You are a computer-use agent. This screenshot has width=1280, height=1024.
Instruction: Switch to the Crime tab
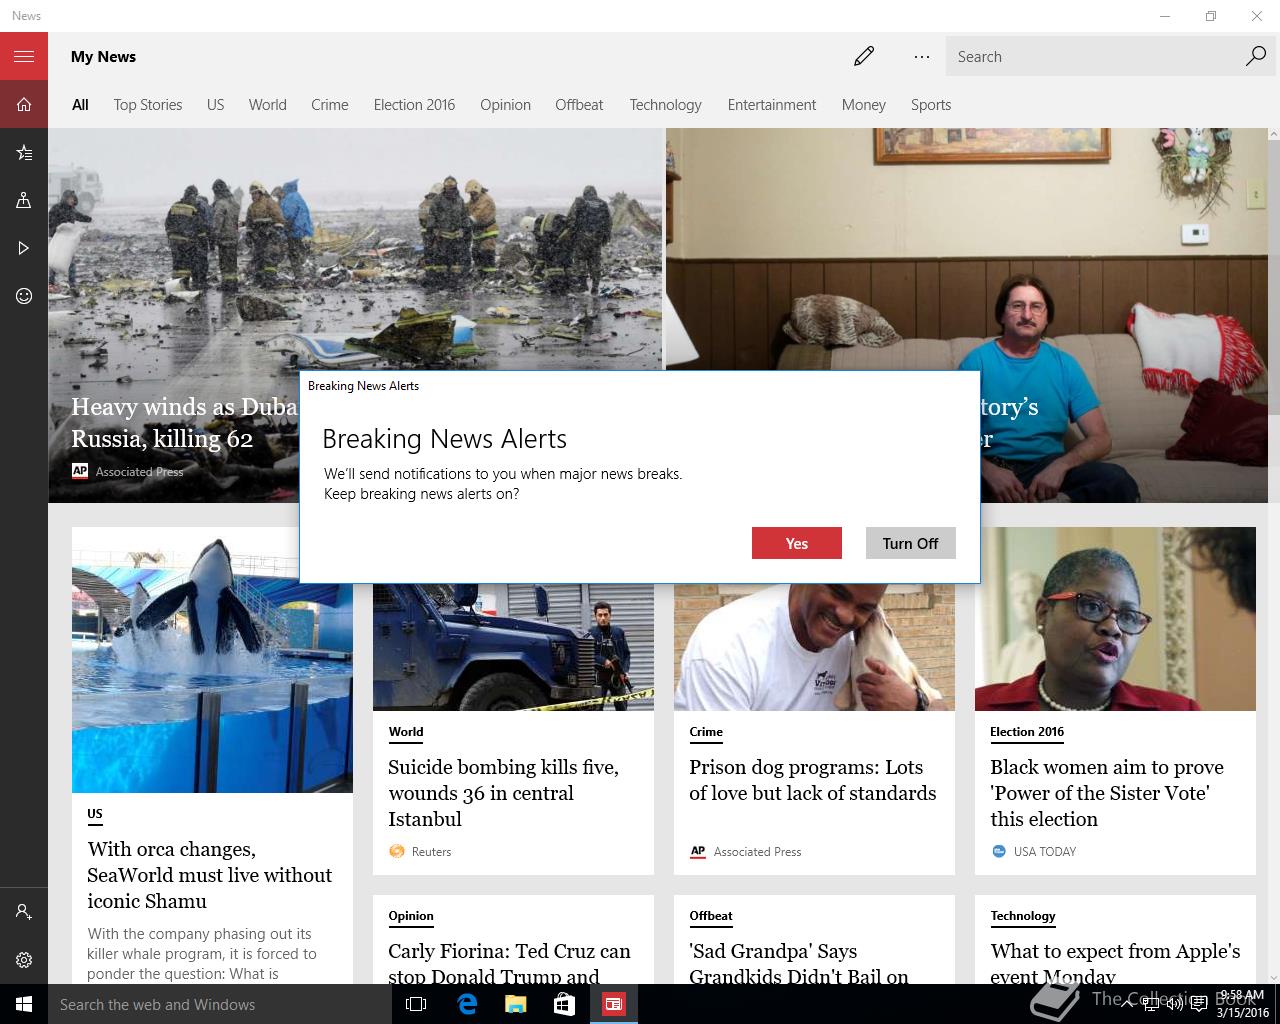[x=330, y=104]
